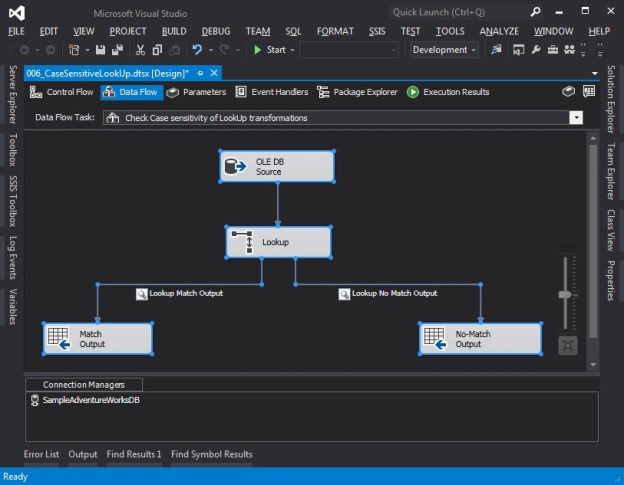Select the Match Output destination component
Image resolution: width=624 pixels, height=485 pixels.
[x=98, y=339]
